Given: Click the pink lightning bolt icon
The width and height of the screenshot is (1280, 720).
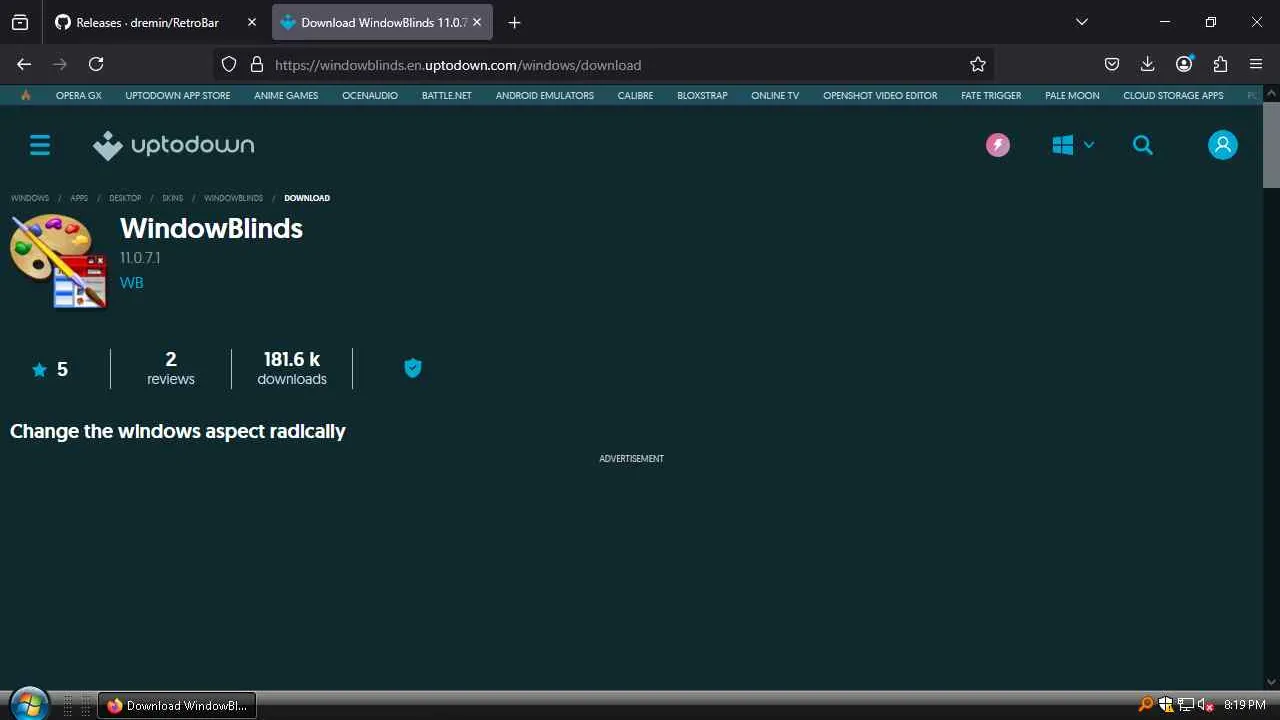Looking at the screenshot, I should (998, 145).
